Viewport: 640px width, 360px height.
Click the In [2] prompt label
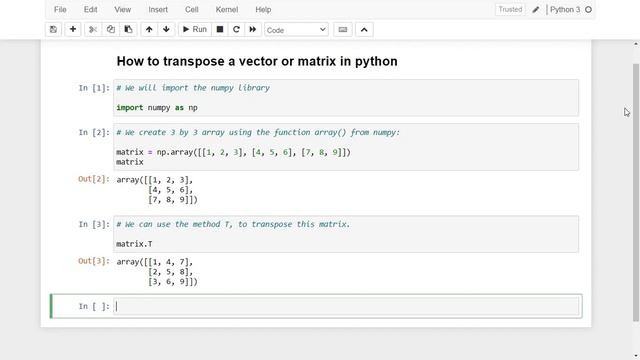coord(94,132)
